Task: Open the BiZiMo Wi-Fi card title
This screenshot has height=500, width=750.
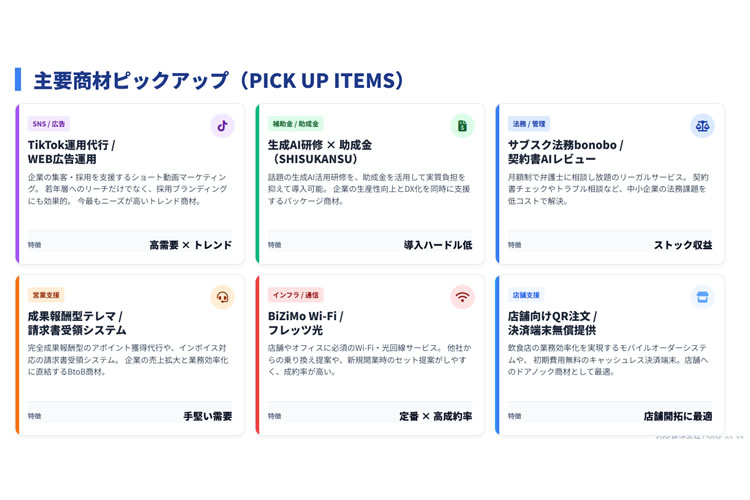Action: (305, 323)
